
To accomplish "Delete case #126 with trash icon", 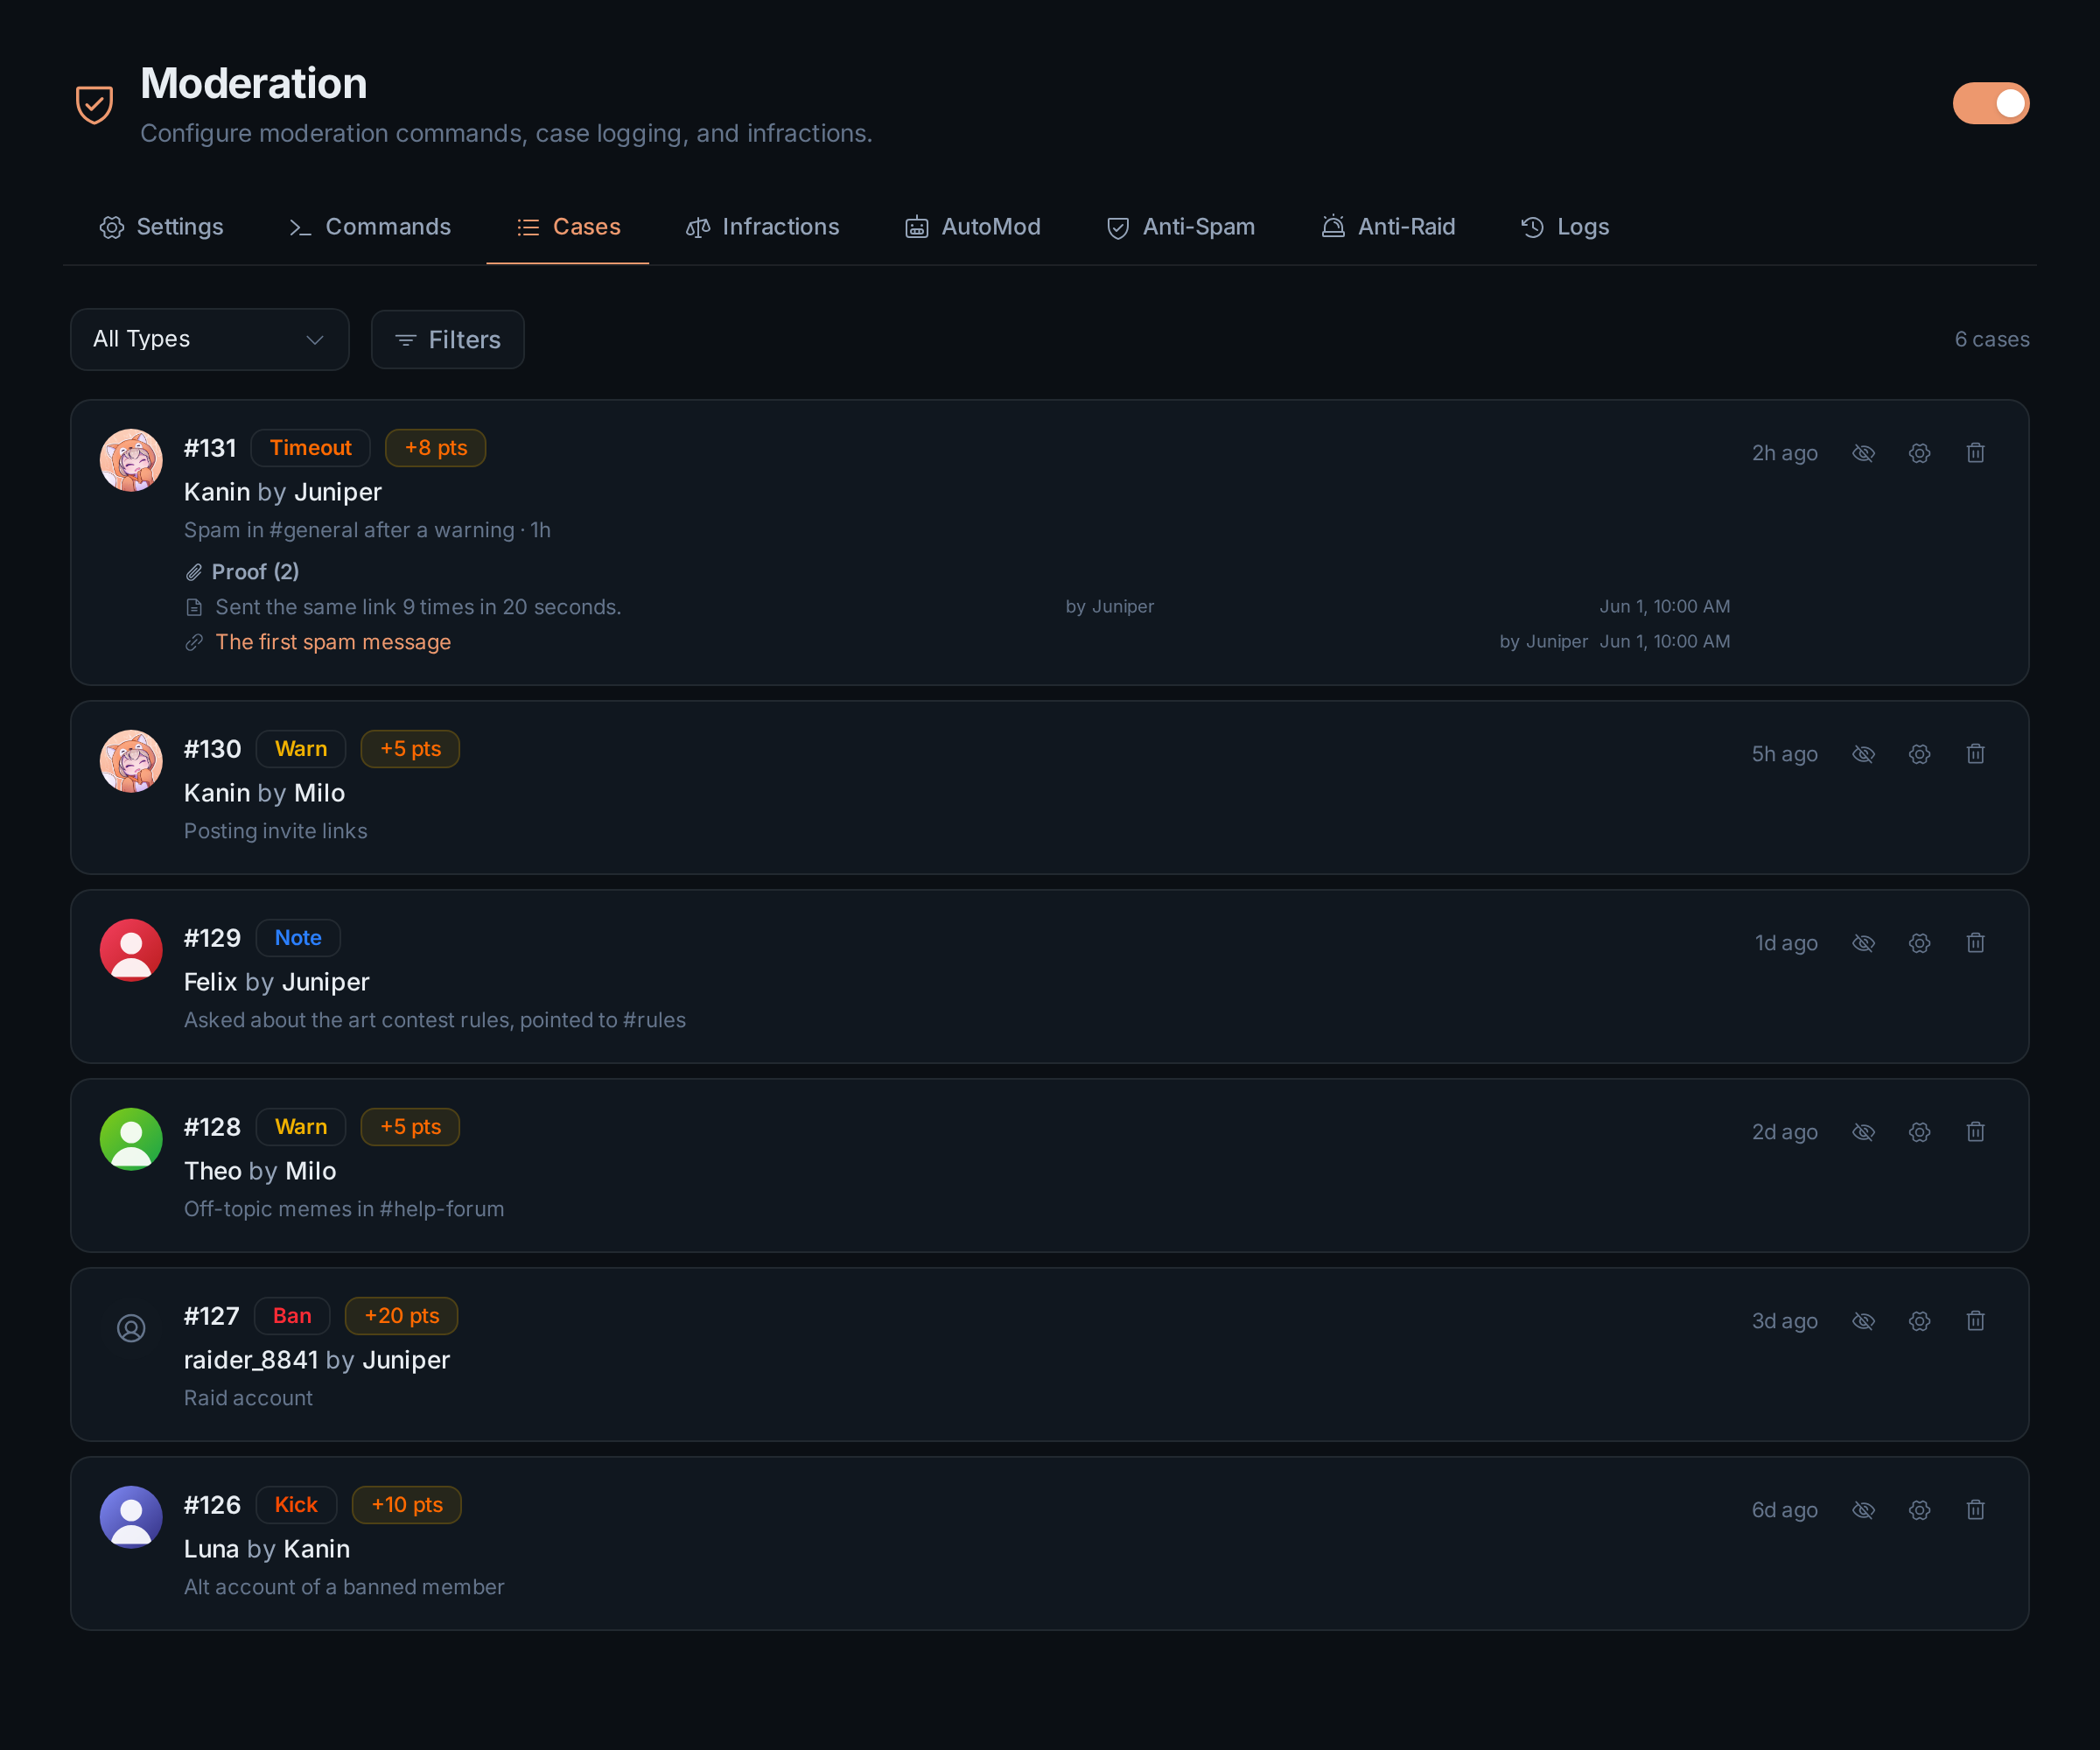I will (x=1975, y=1510).
